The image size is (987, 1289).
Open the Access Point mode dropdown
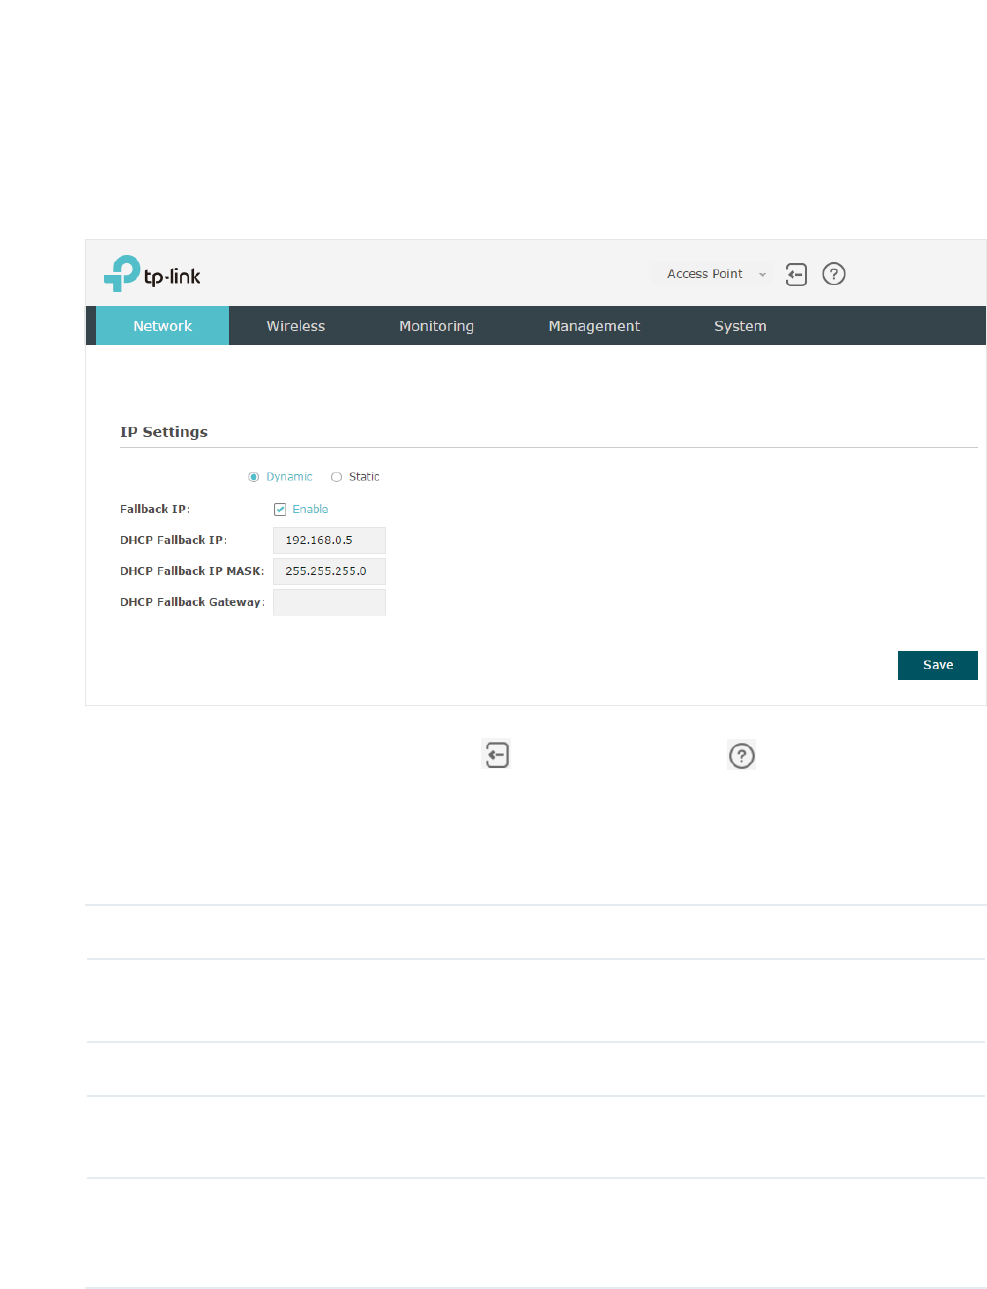pos(715,274)
